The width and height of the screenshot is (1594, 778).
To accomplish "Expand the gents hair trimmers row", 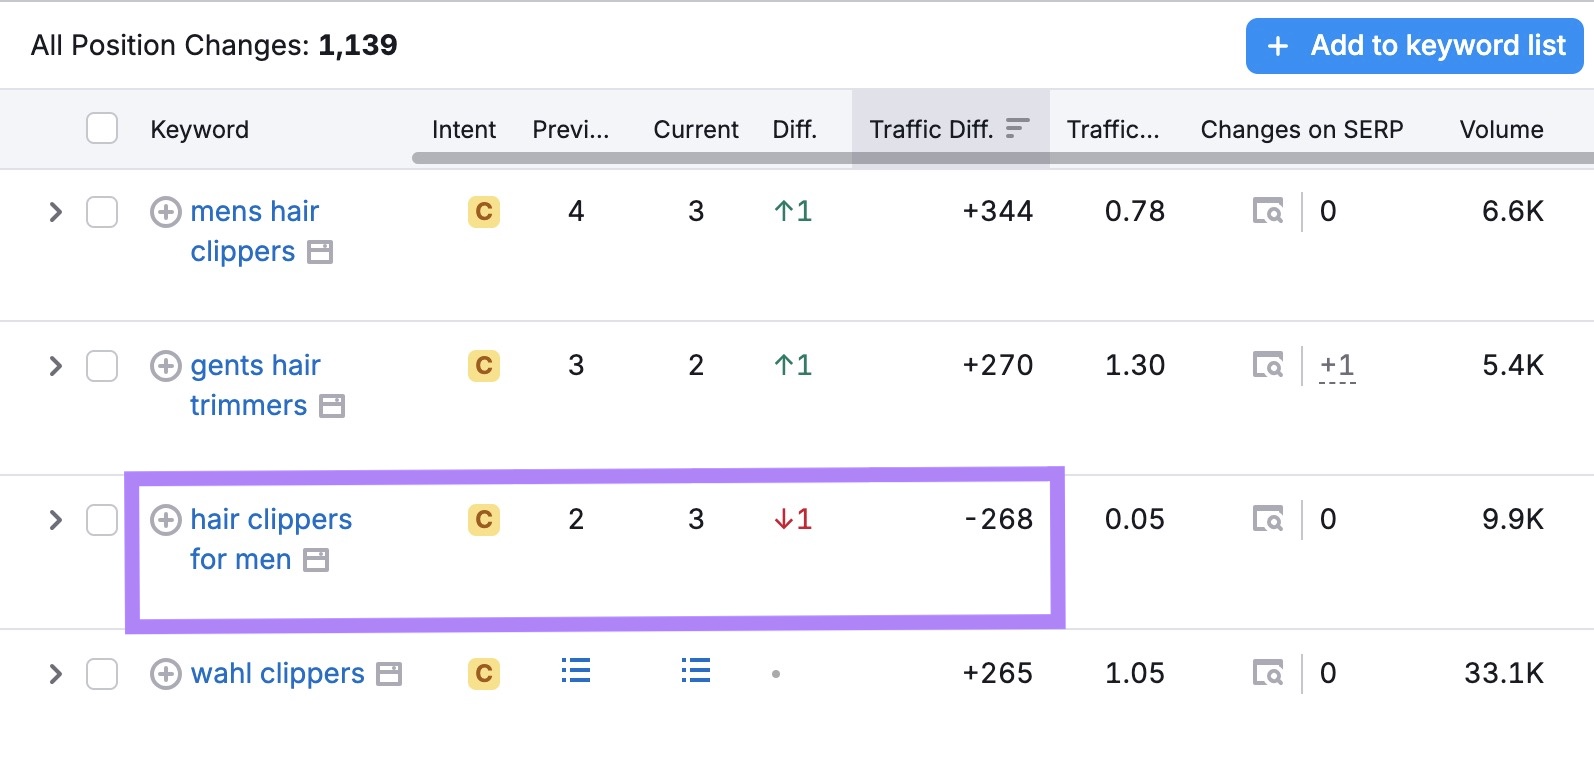I will (56, 366).
